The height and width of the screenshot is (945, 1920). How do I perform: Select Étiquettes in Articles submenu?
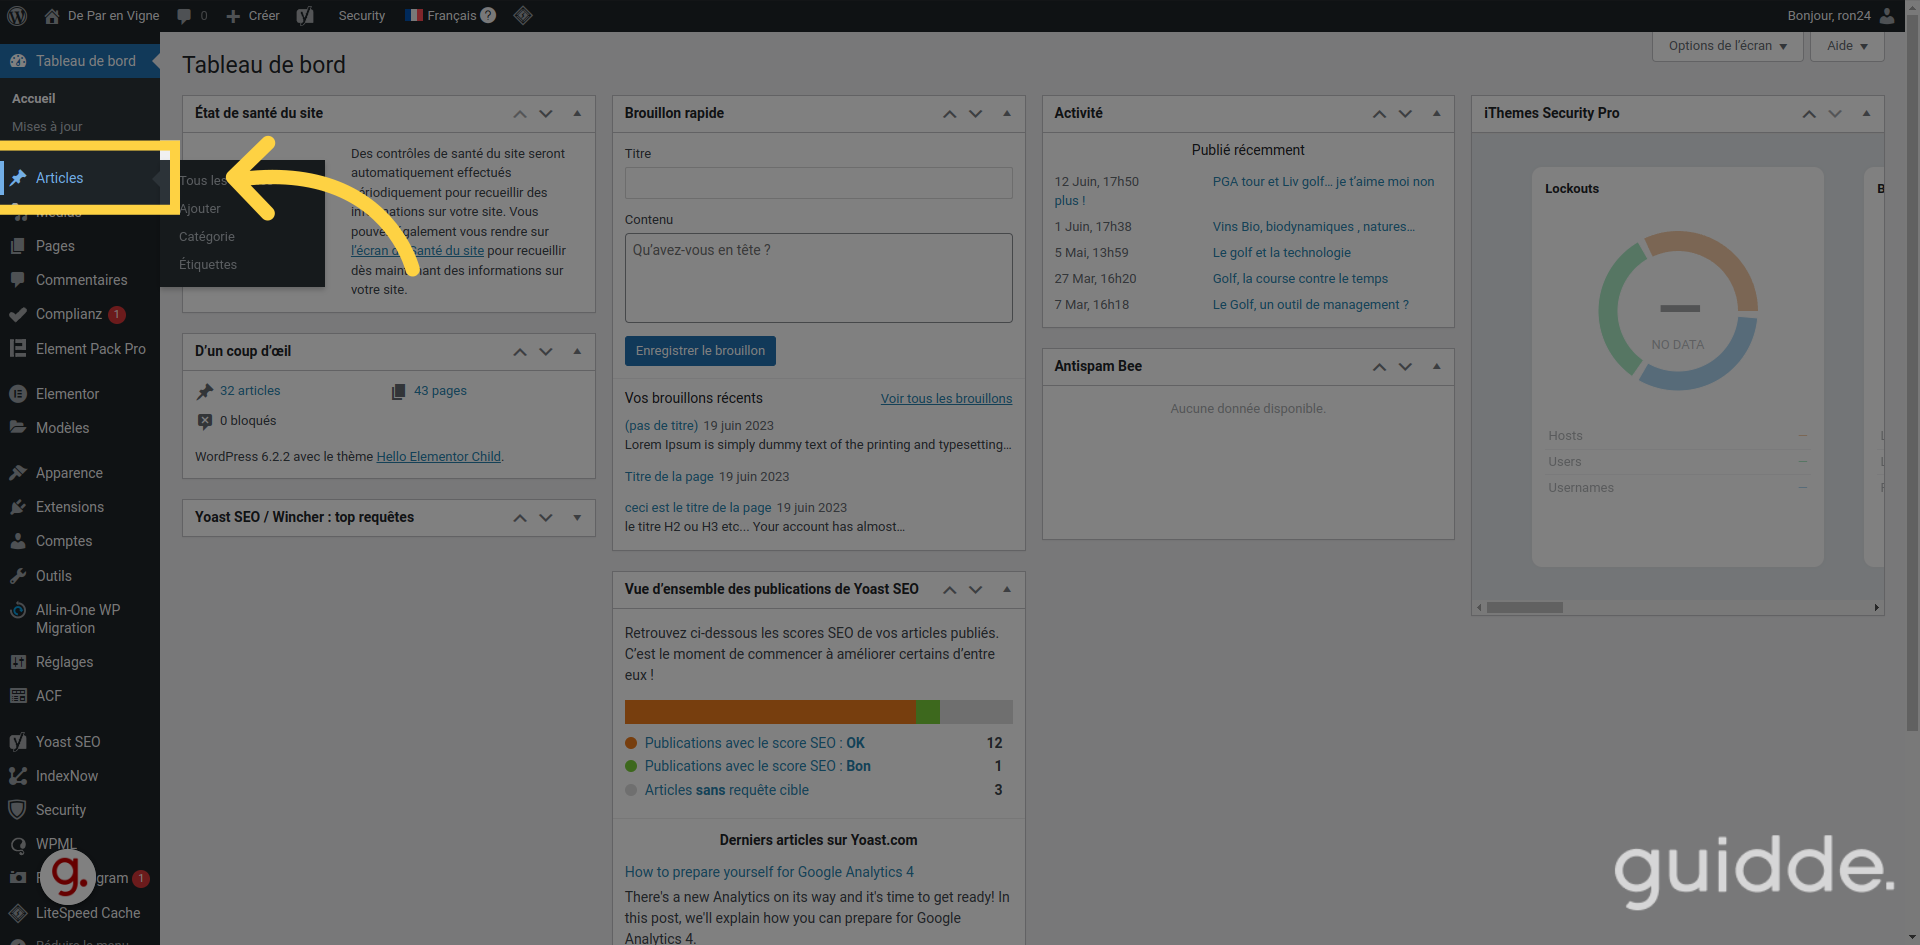(x=208, y=265)
